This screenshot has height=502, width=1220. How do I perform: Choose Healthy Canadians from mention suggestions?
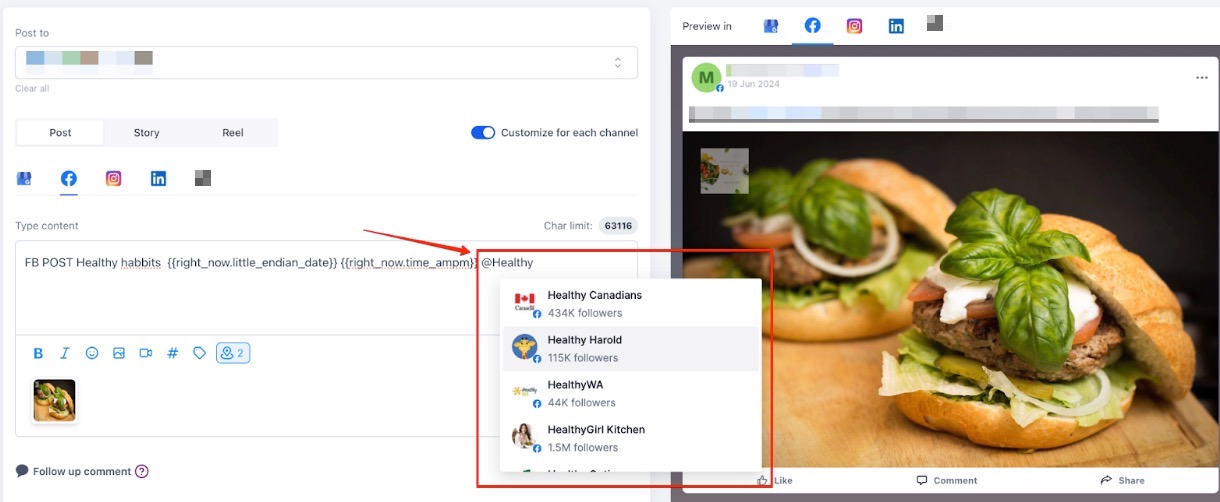[631, 304]
